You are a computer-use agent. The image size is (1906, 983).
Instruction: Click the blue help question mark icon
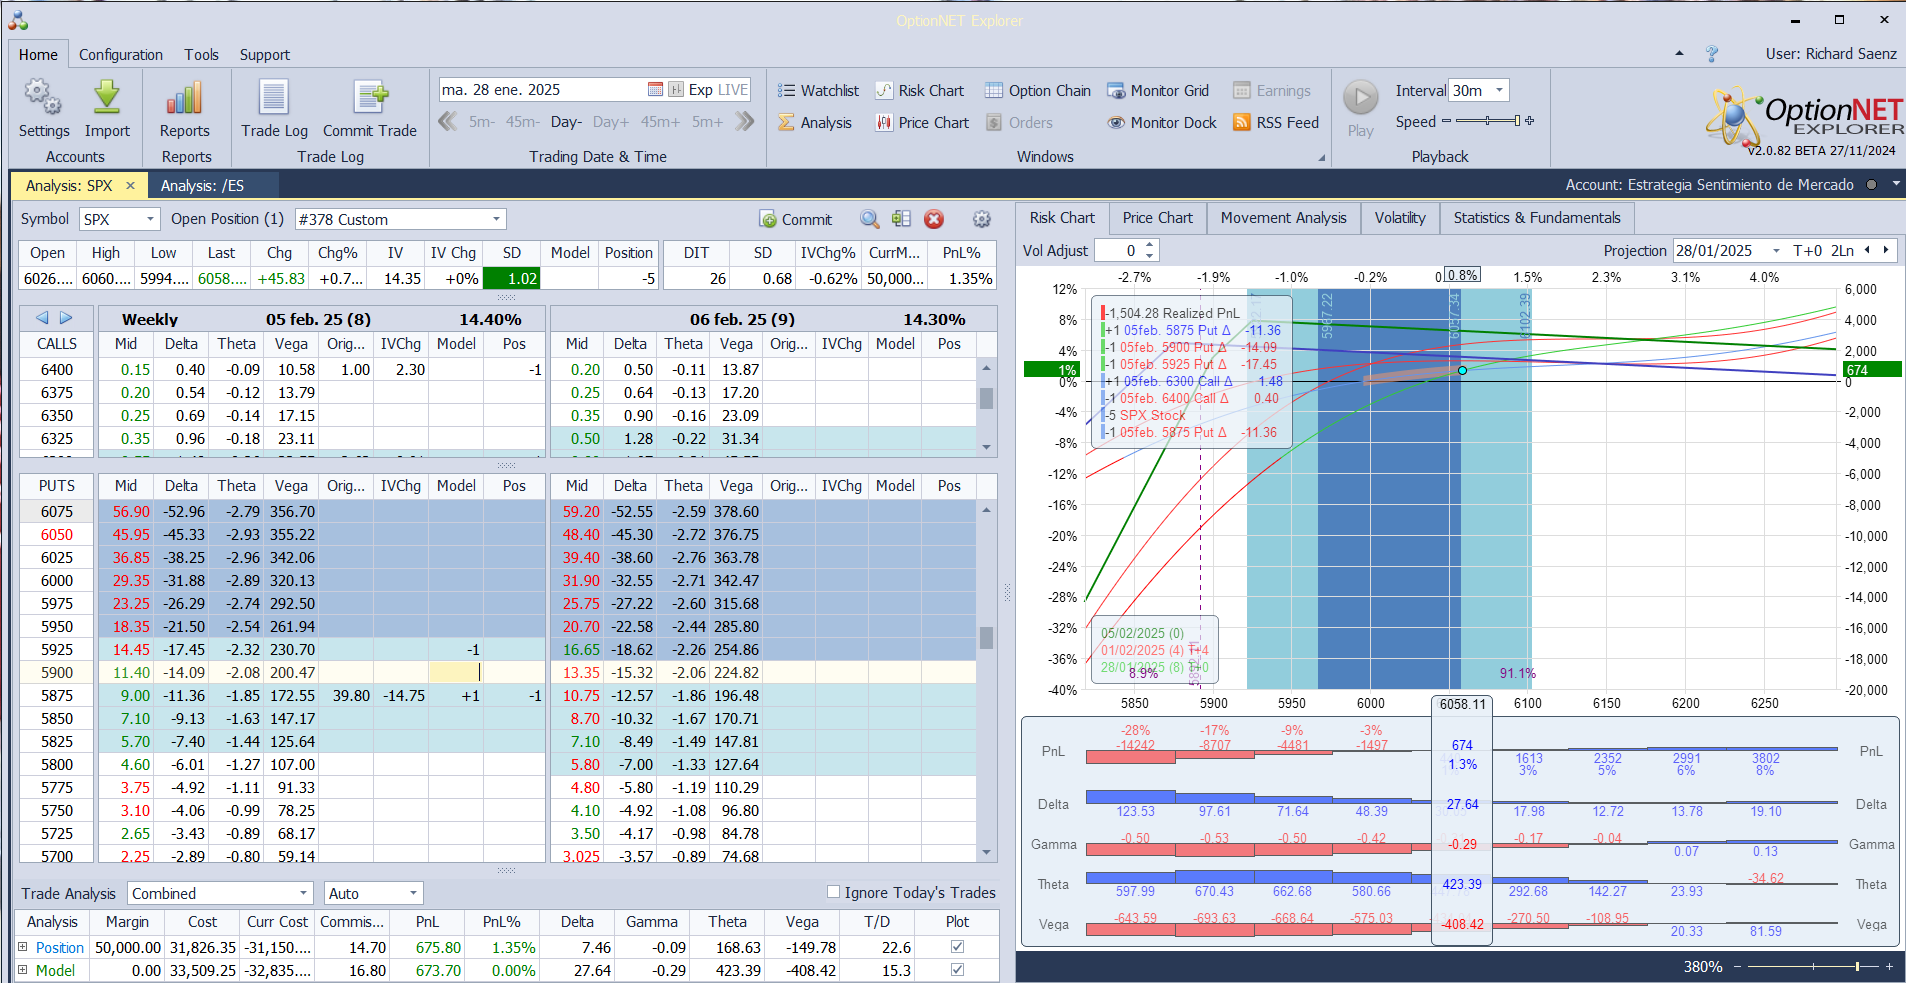pyautogui.click(x=1712, y=54)
